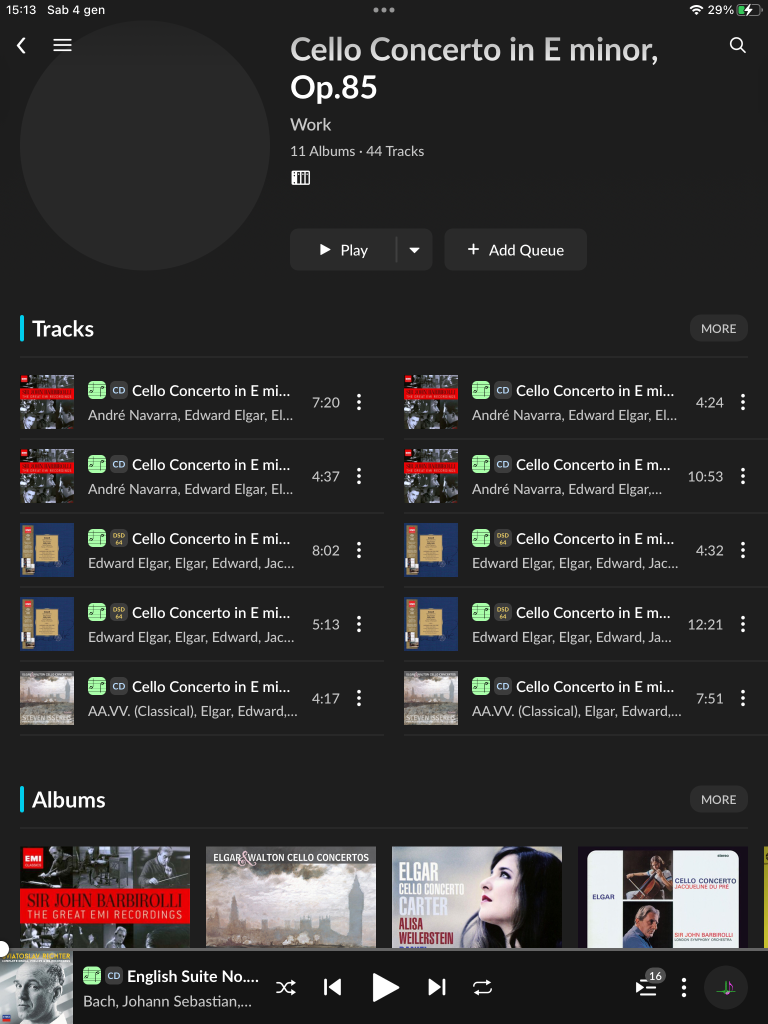Tap the 11 Albums · 44 Tracks text
768x1024 pixels.
[x=357, y=151]
